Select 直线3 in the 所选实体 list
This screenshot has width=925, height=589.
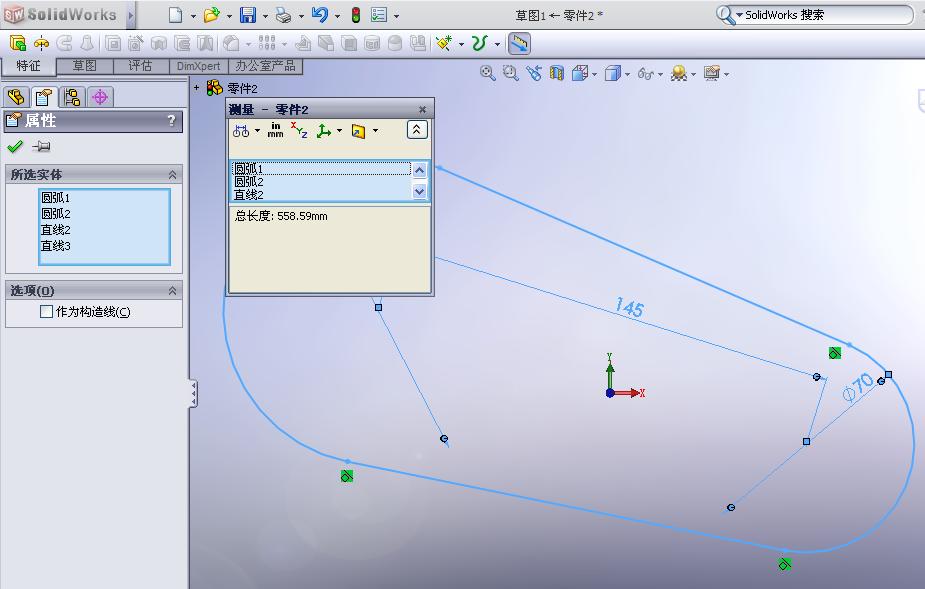(x=55, y=246)
